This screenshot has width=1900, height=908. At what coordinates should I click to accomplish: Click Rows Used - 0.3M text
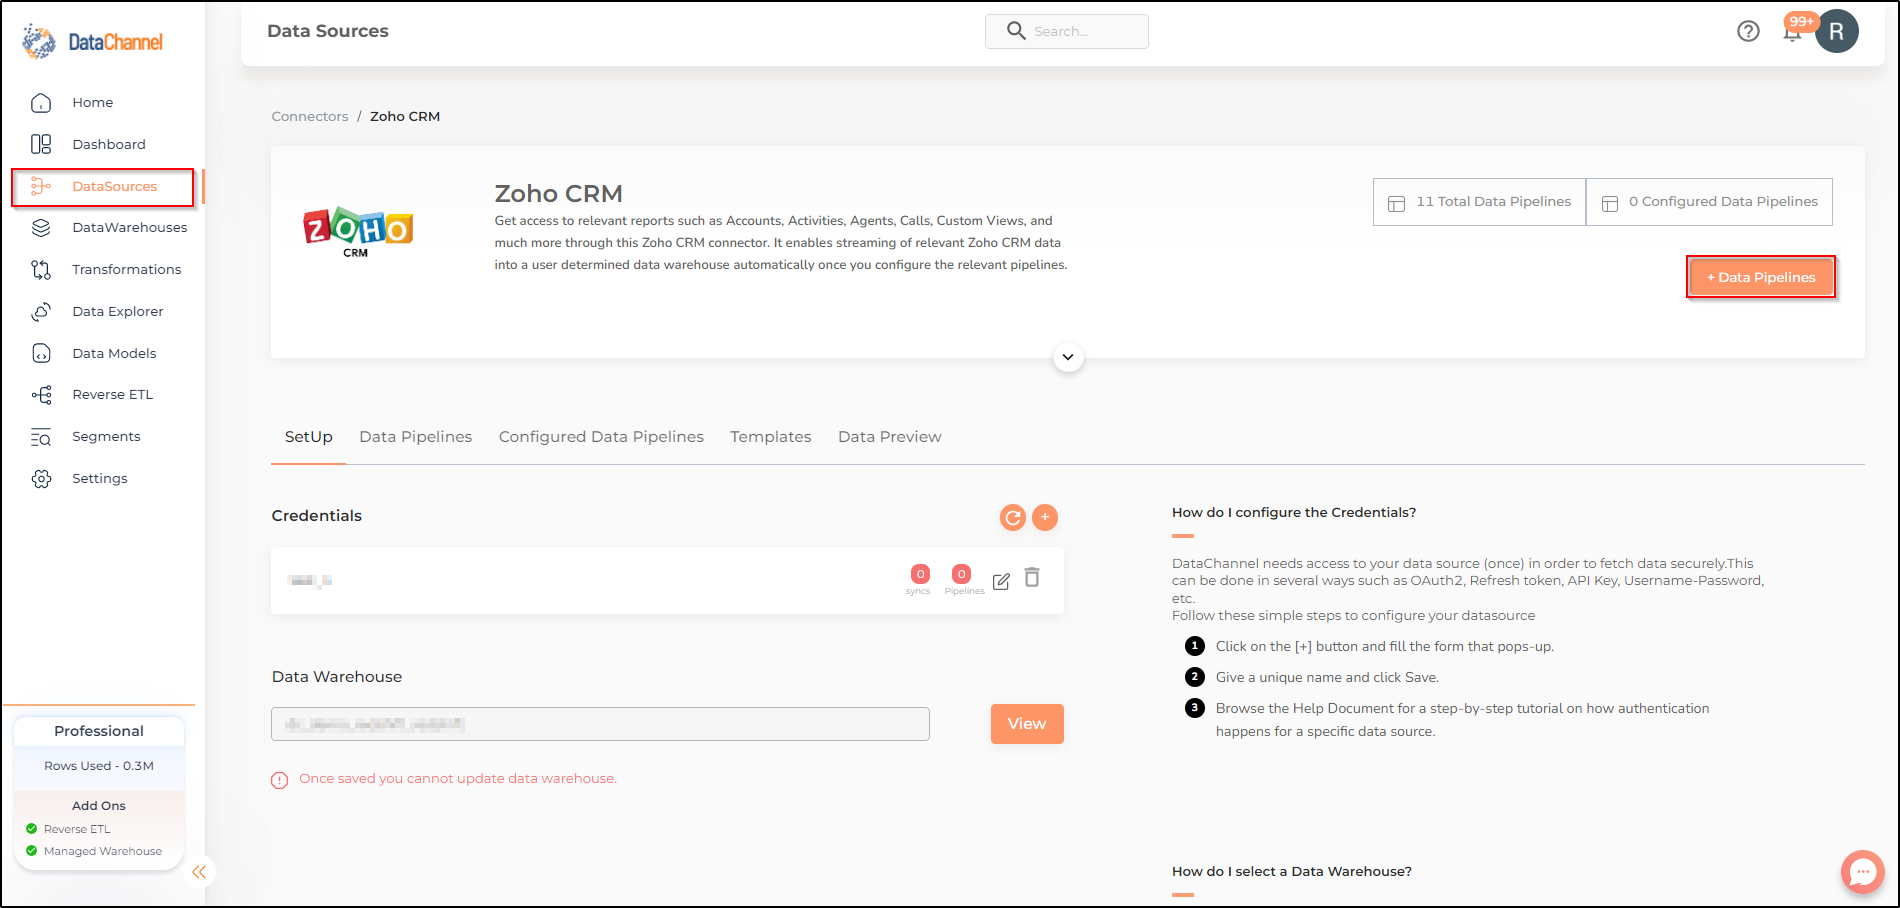click(99, 766)
